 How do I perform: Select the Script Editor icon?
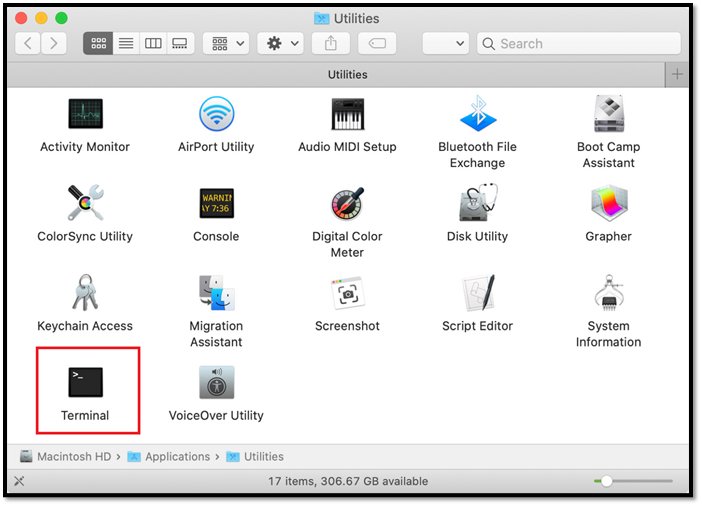tap(478, 293)
